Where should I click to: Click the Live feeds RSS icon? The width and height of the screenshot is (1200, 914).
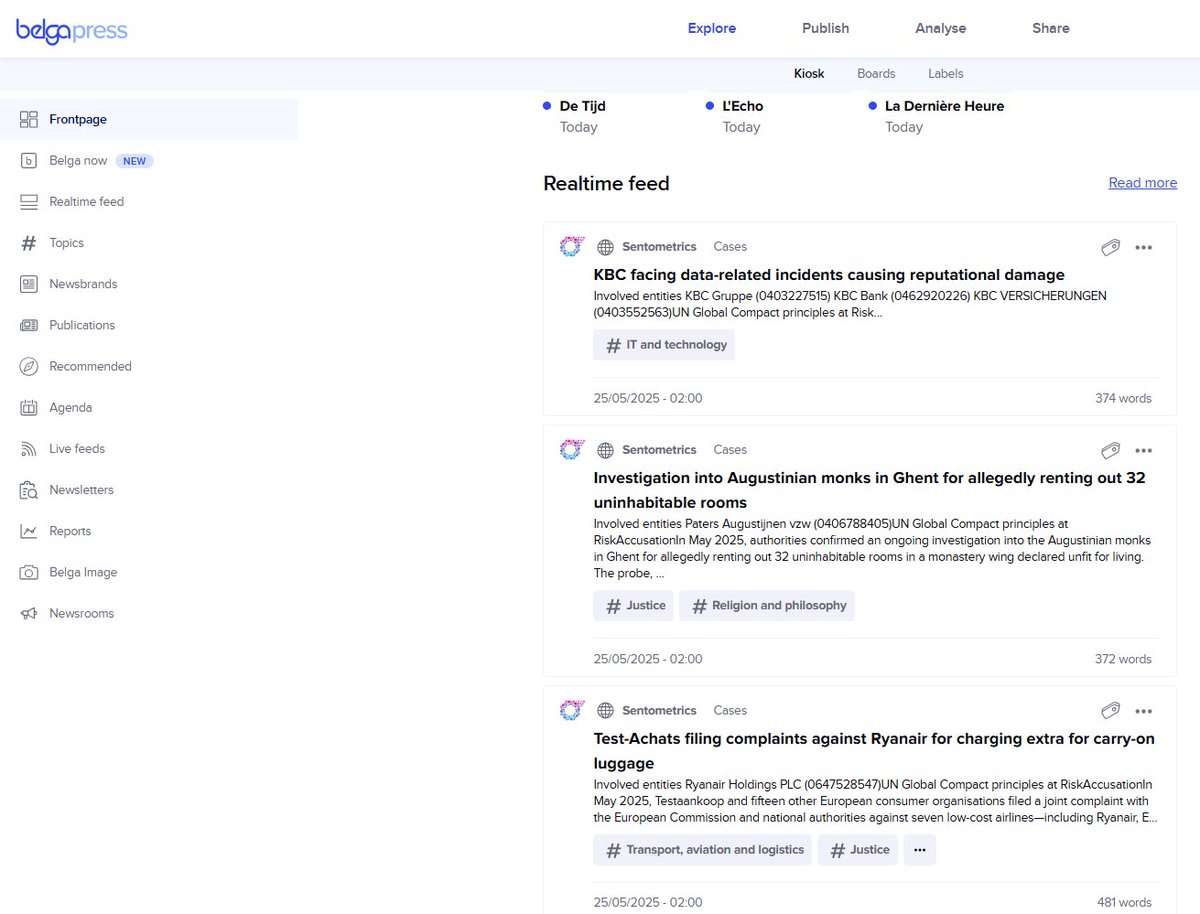[29, 449]
